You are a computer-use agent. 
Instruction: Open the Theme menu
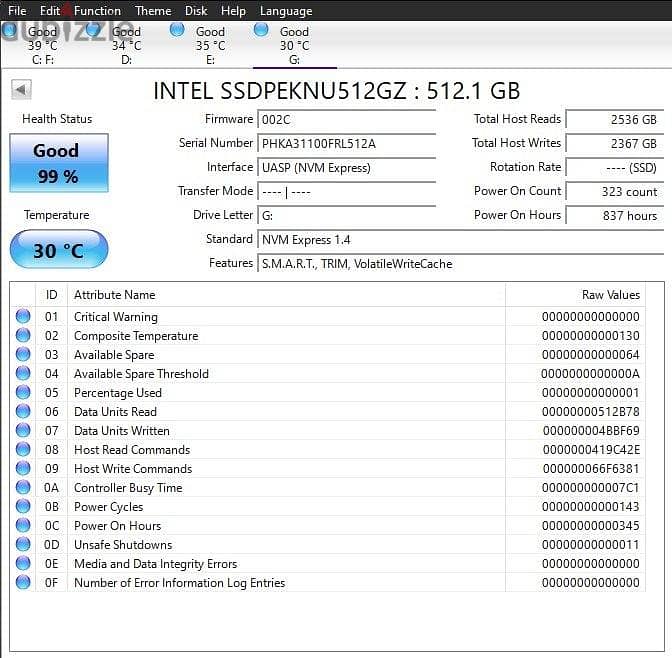pos(153,11)
